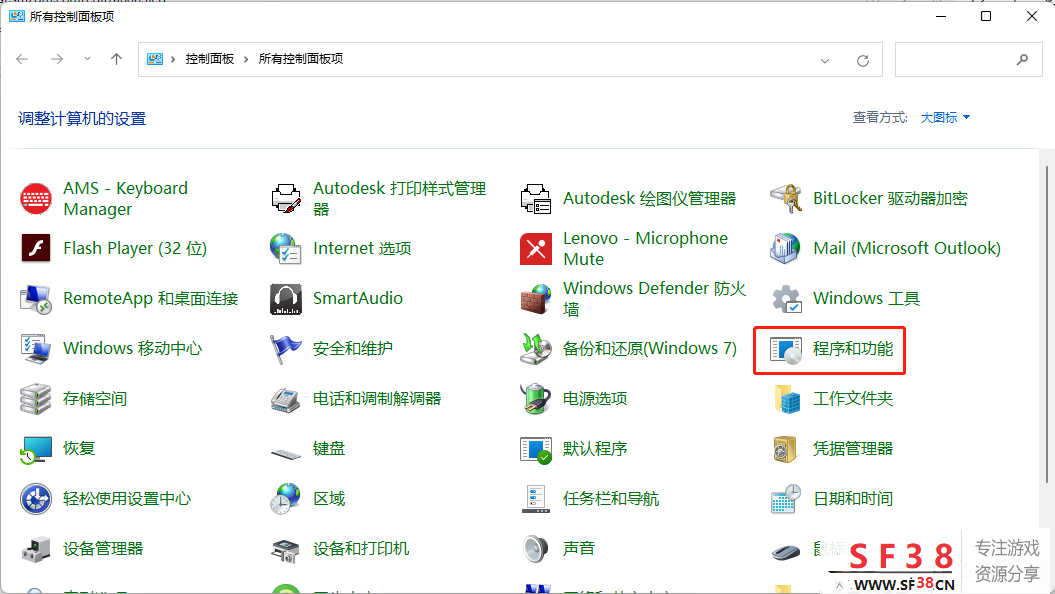The image size is (1055, 594).
Task: Open 设备和打印机 icon
Action: tap(286, 549)
